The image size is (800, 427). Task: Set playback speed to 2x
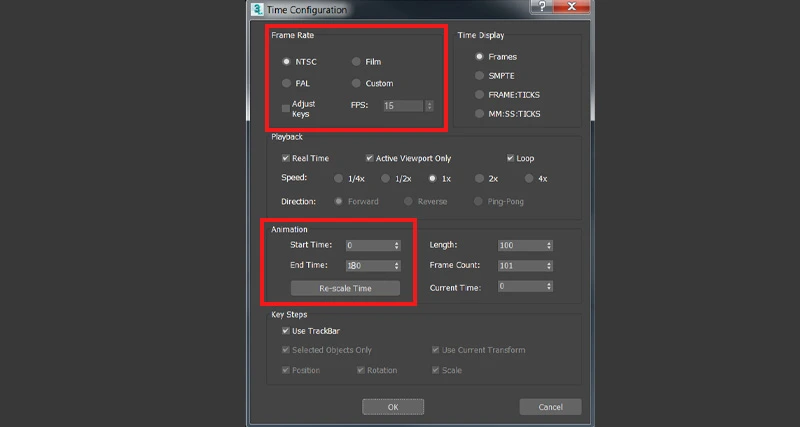coord(479,178)
